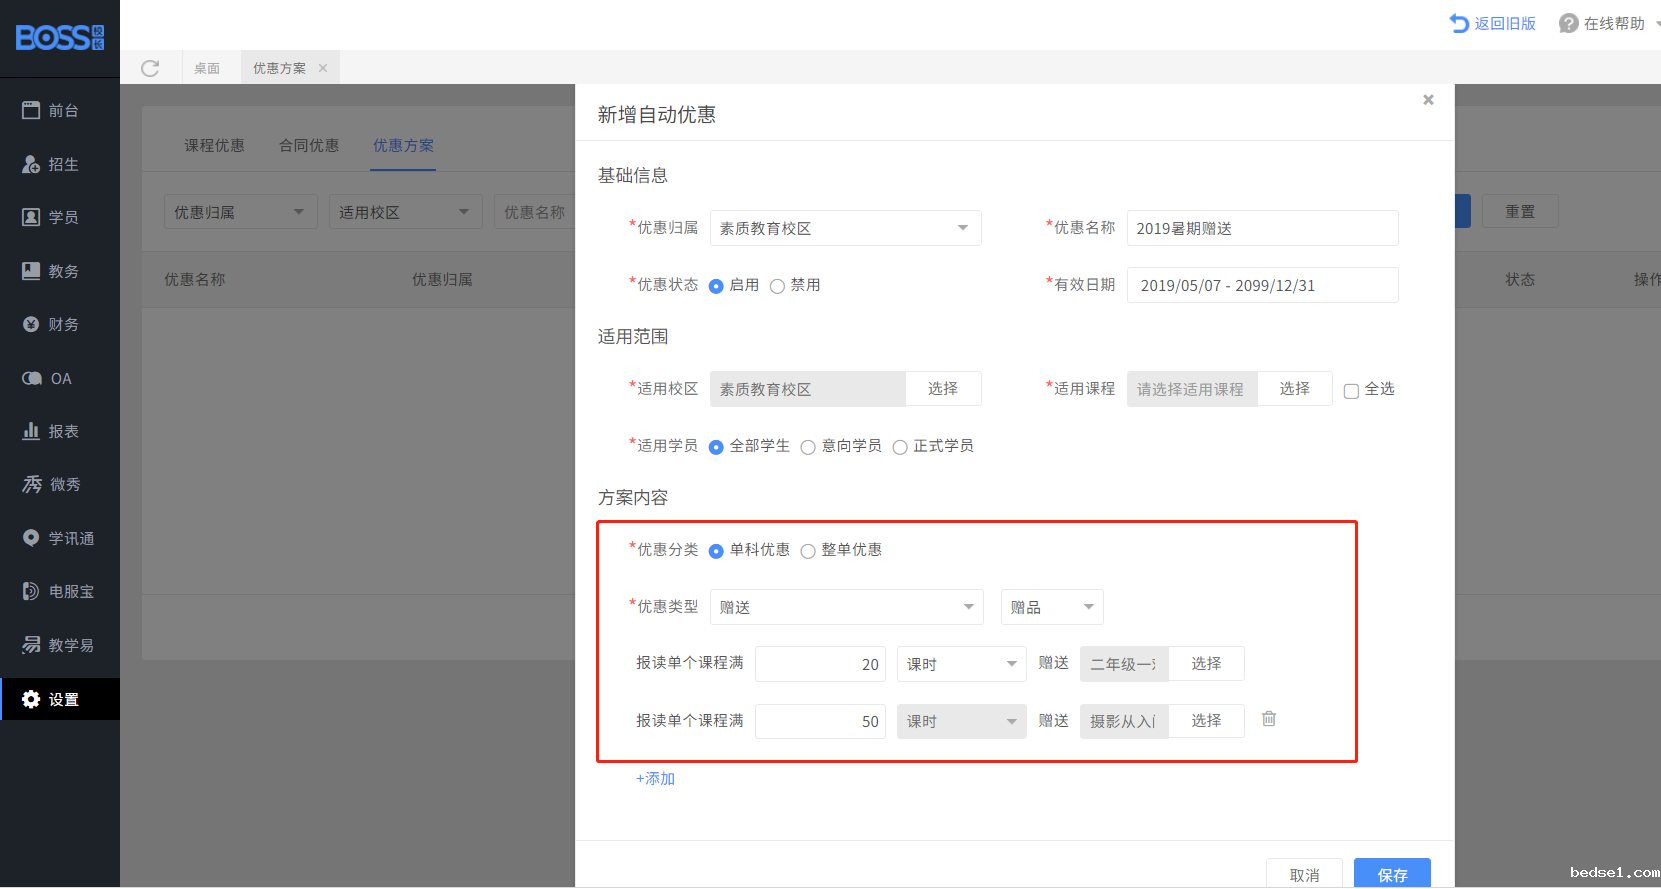Viewport: 1661px width, 889px height.
Task: Click the 返回旧版 arrow icon
Action: 1460,23
